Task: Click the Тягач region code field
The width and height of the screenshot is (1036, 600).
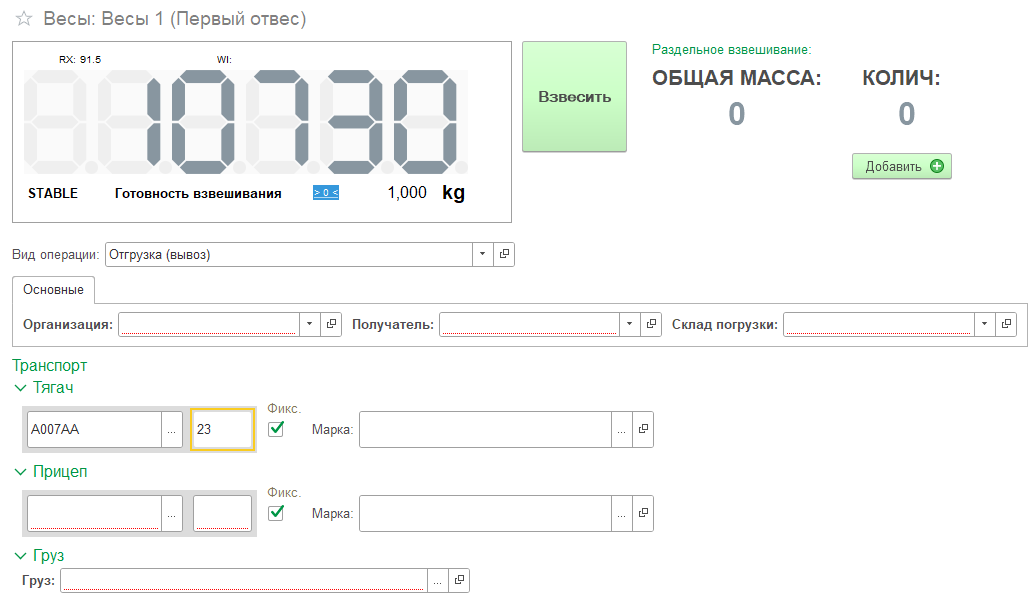Action: (x=222, y=429)
